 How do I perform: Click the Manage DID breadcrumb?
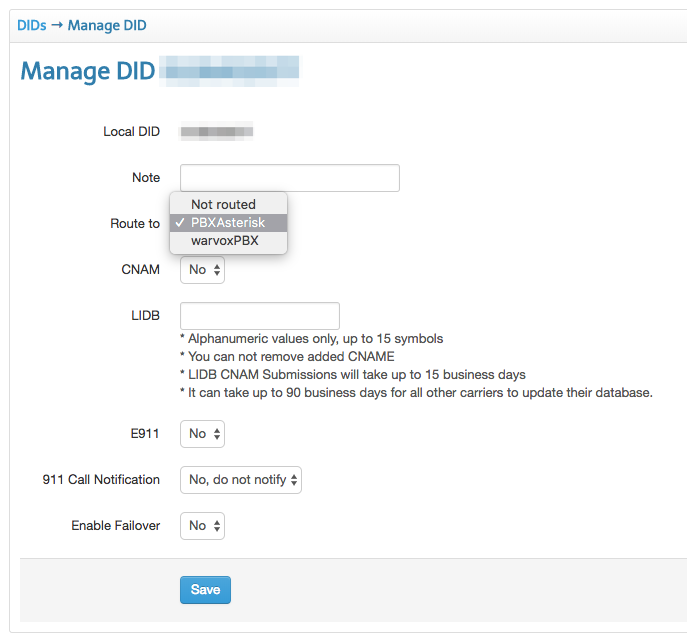coord(107,24)
